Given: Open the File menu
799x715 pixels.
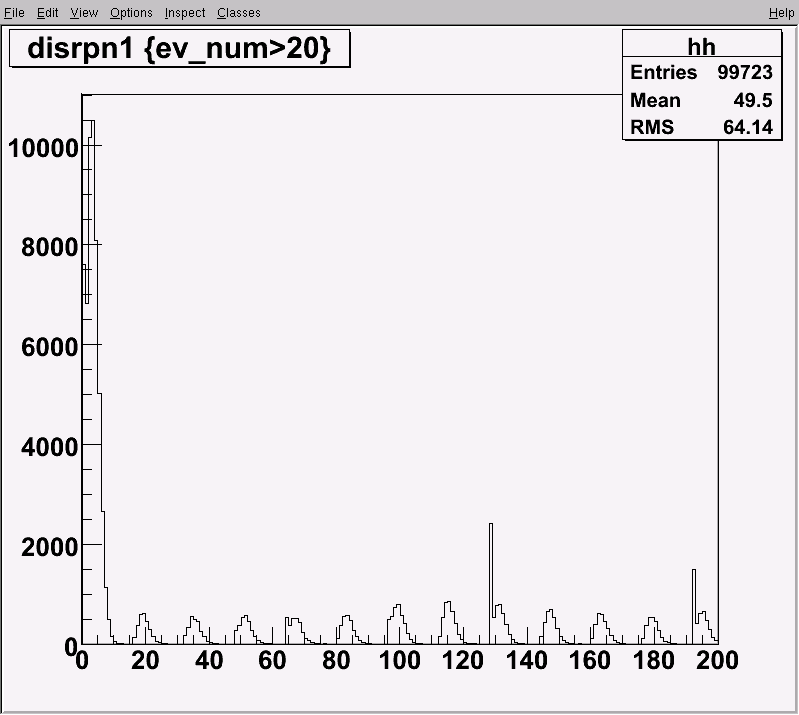Looking at the screenshot, I should tap(14, 13).
